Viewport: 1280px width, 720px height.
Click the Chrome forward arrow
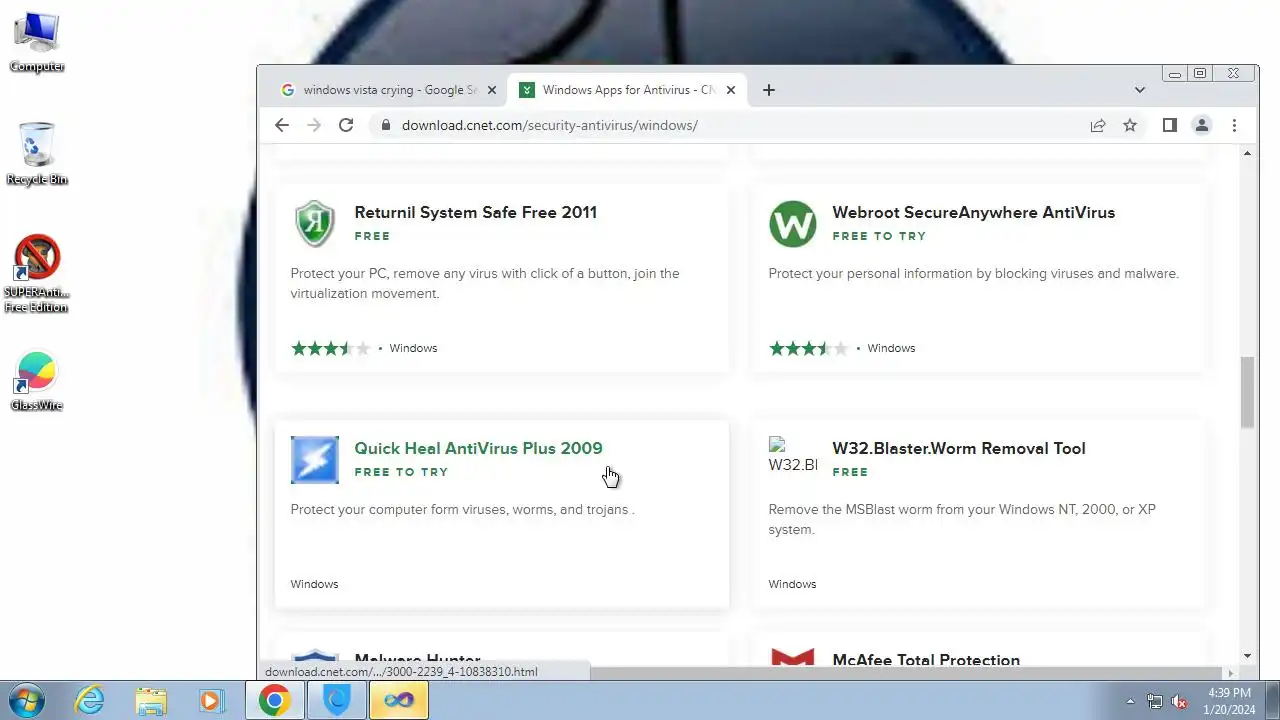tap(314, 125)
